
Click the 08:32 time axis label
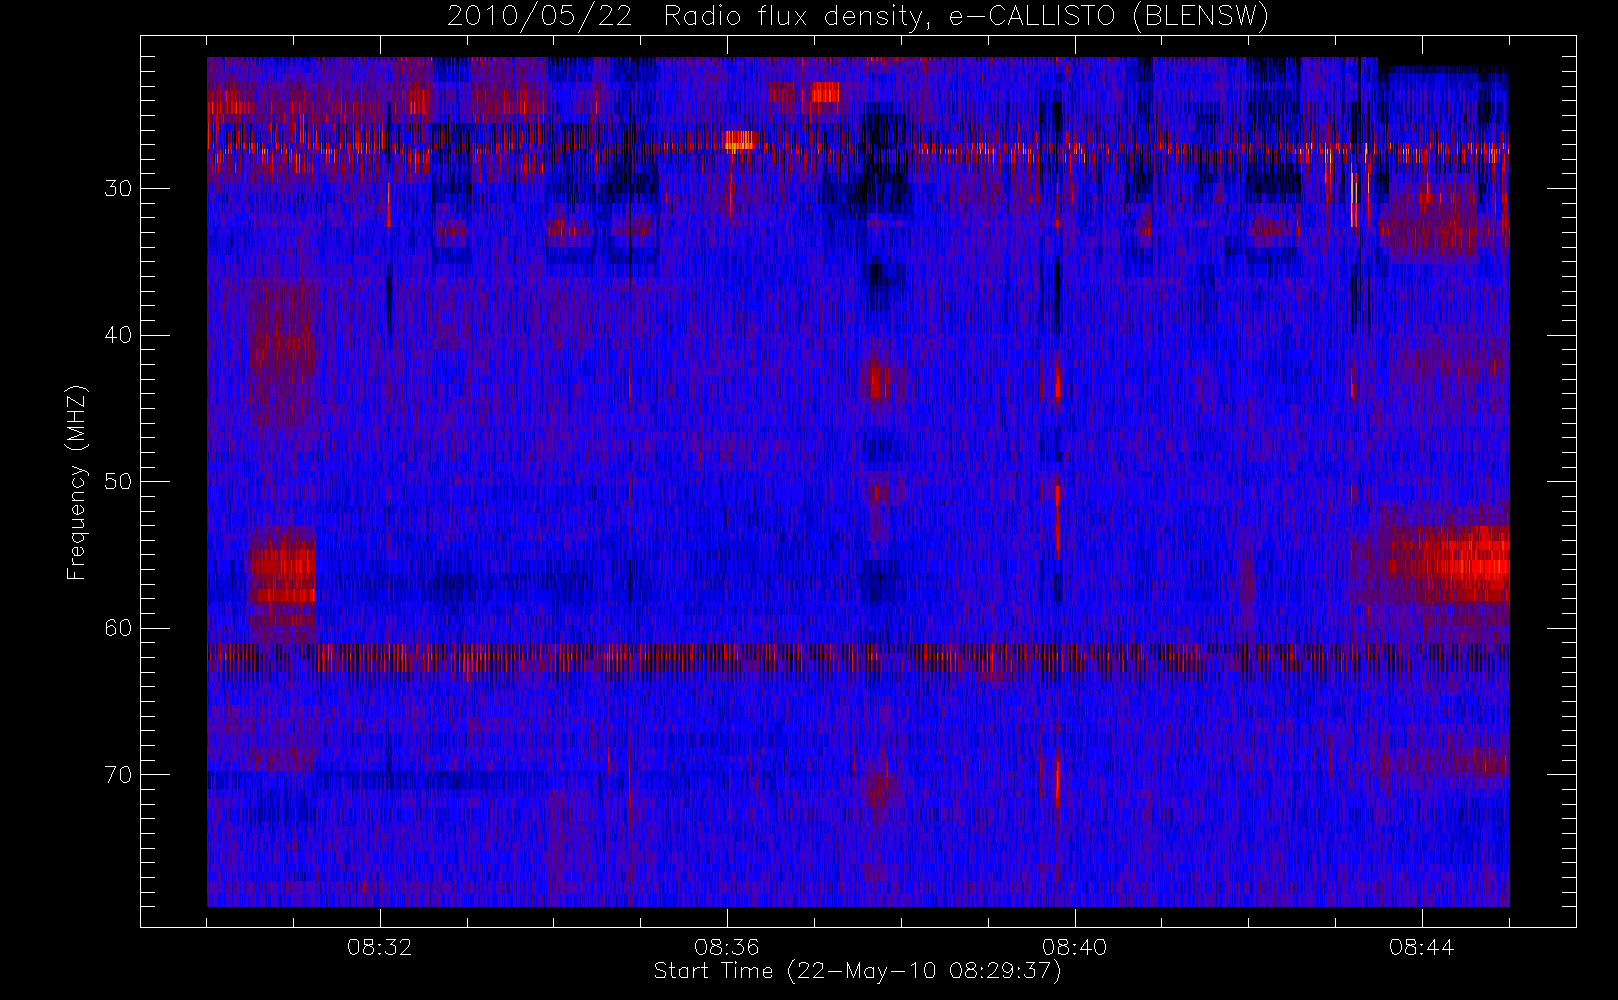click(380, 947)
